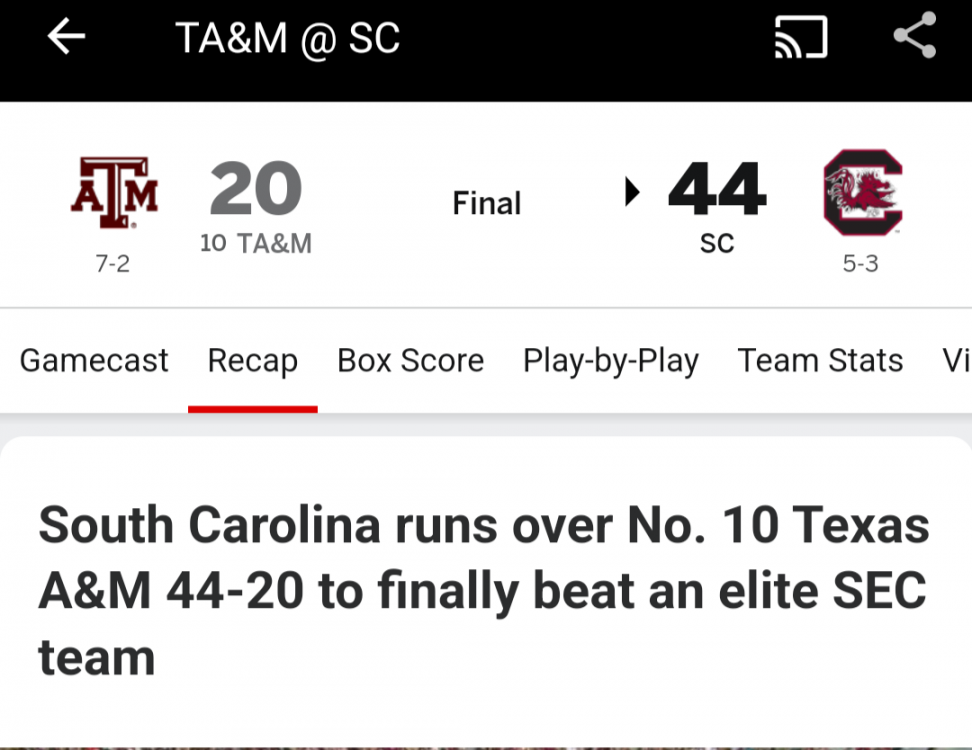
Task: Switch to the Gamecast tab
Action: coord(94,361)
